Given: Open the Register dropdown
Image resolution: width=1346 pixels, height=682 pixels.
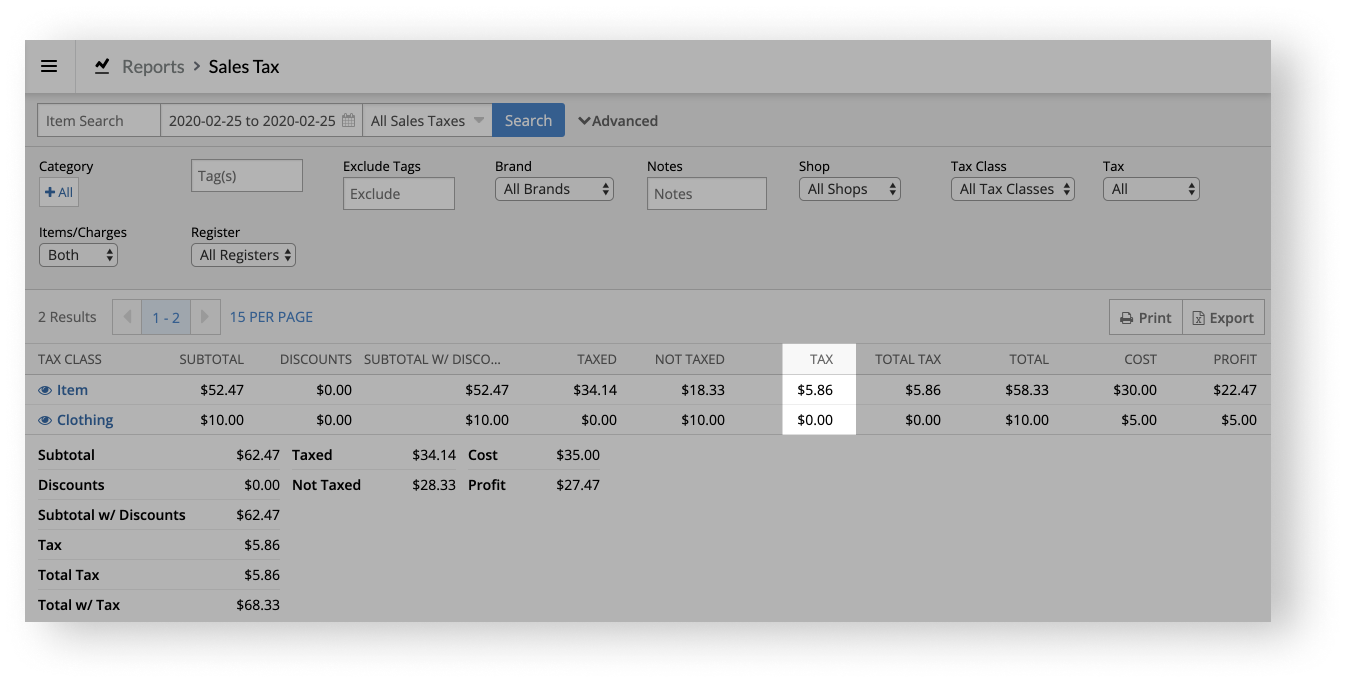Looking at the screenshot, I should click(x=243, y=255).
